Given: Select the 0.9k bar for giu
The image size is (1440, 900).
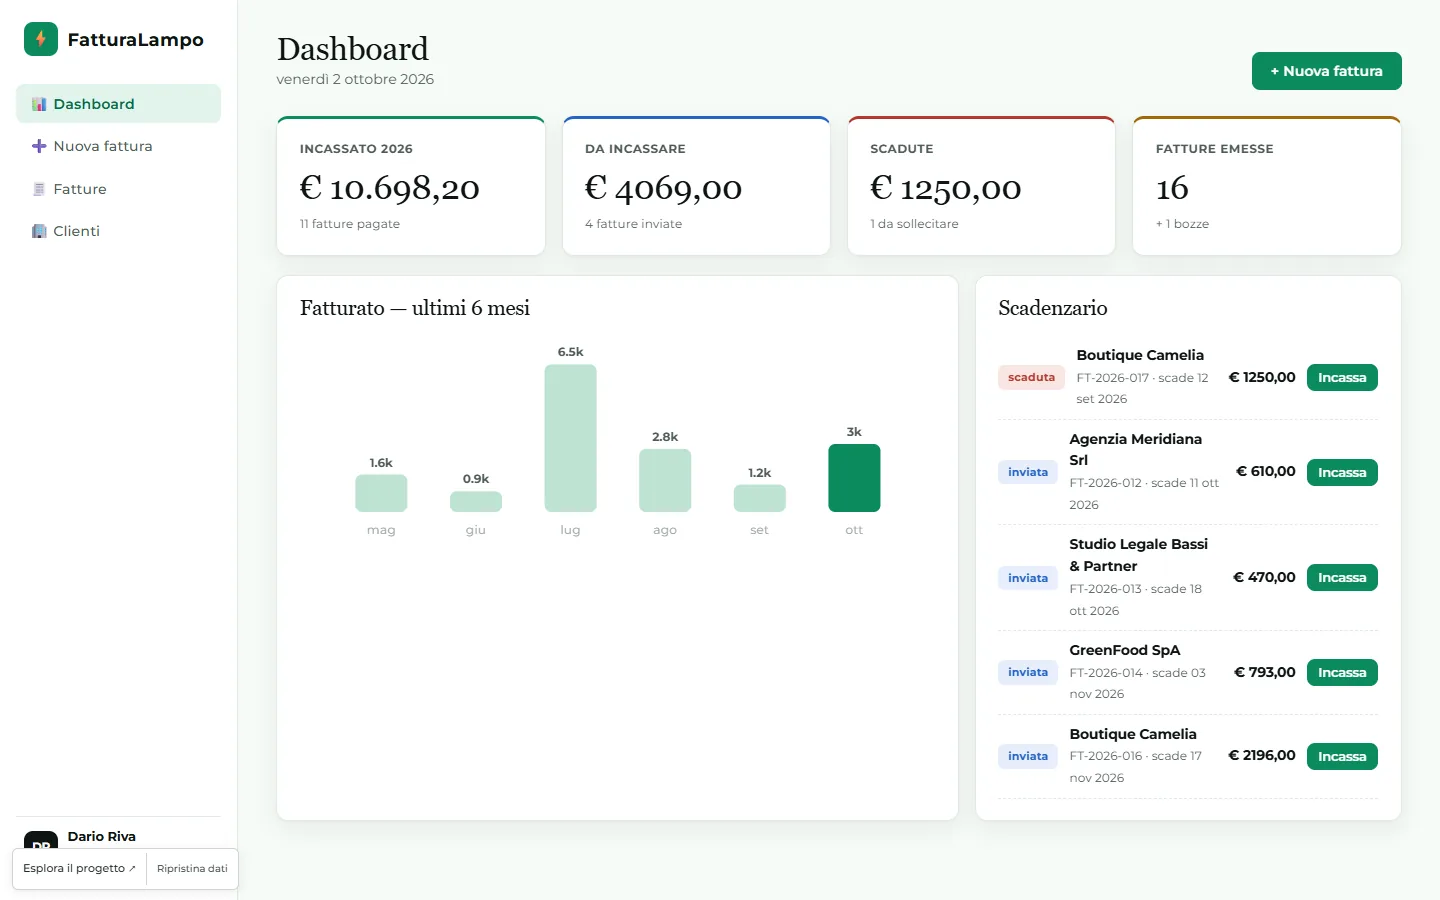Looking at the screenshot, I should [476, 501].
